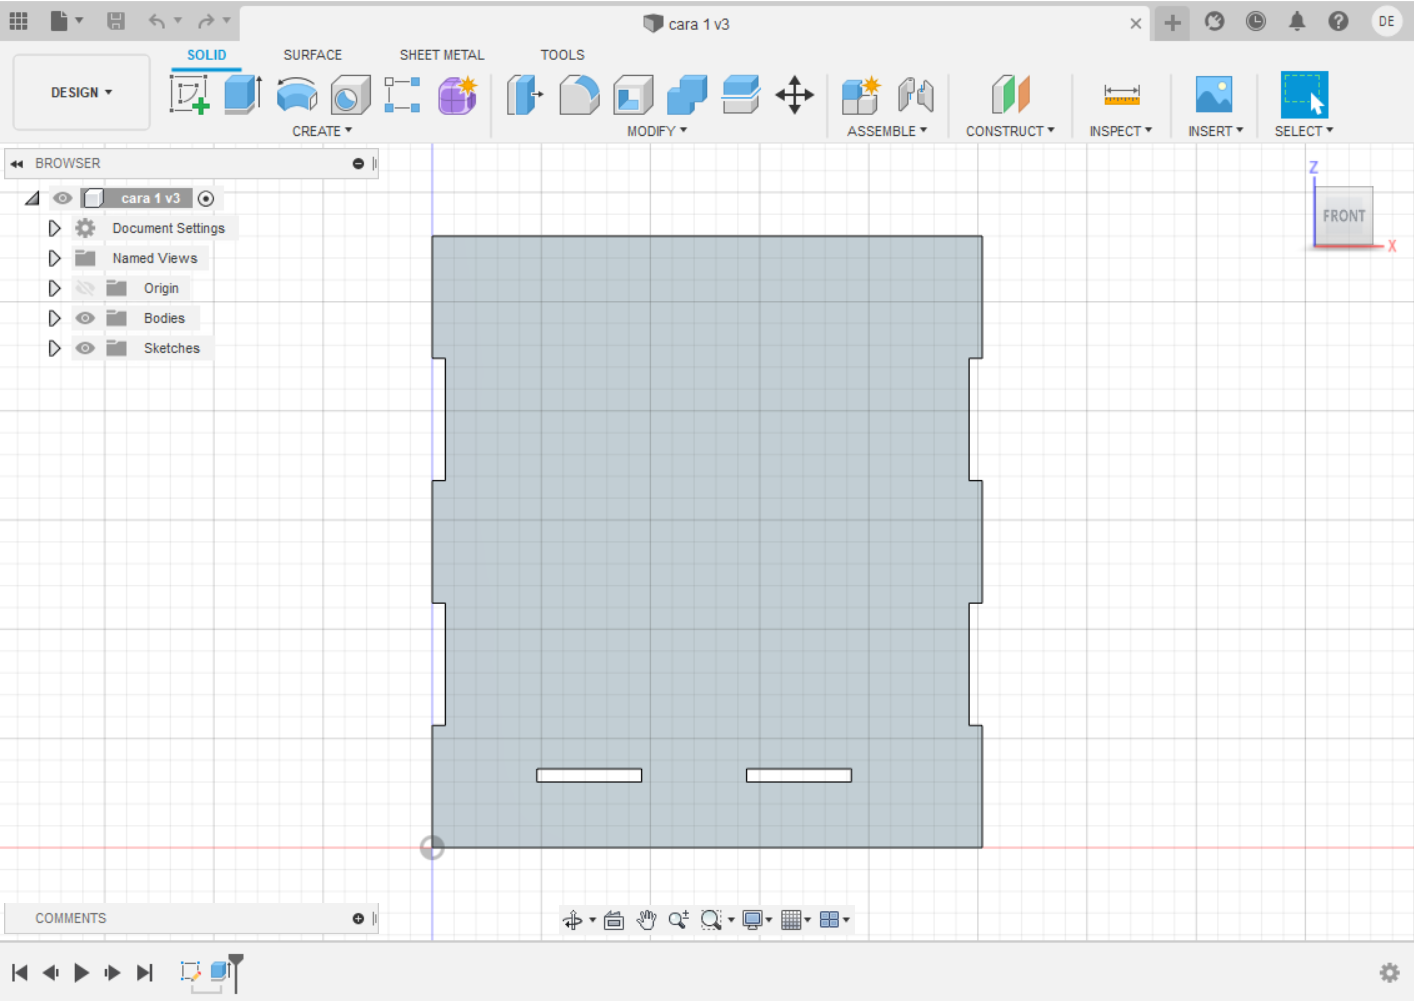Expand the Named Views folder
The width and height of the screenshot is (1414, 1001).
point(55,258)
